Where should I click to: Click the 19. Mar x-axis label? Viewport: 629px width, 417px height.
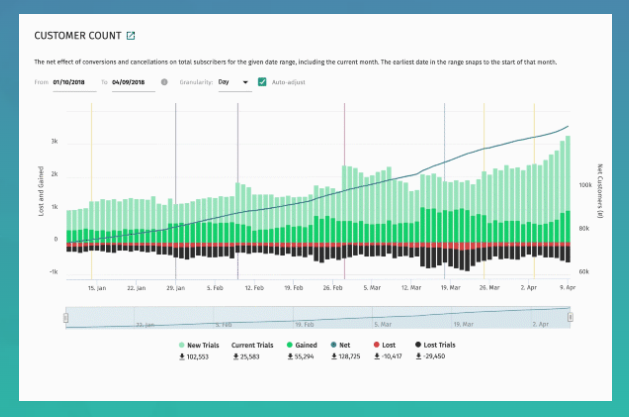[450, 288]
